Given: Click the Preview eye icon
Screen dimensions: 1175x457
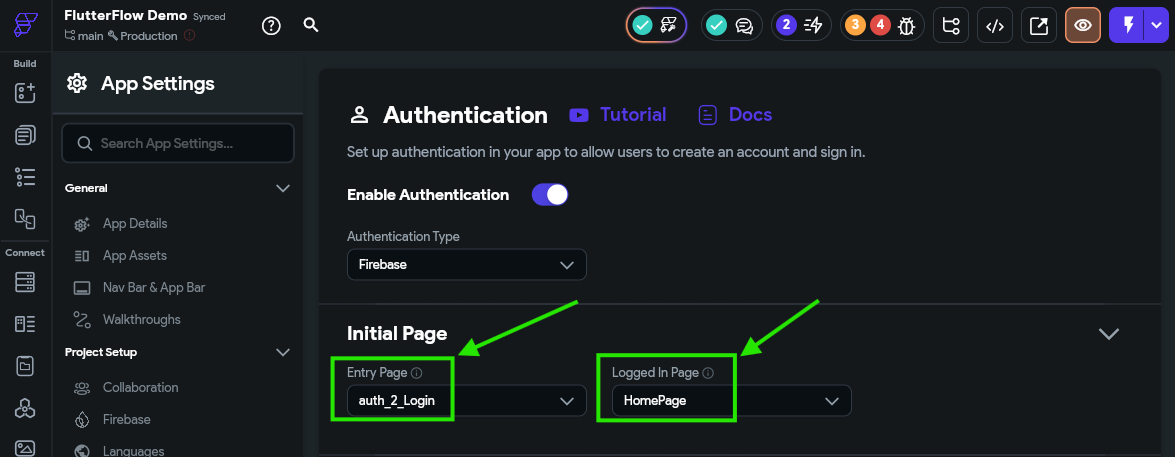Looking at the screenshot, I should (1083, 26).
